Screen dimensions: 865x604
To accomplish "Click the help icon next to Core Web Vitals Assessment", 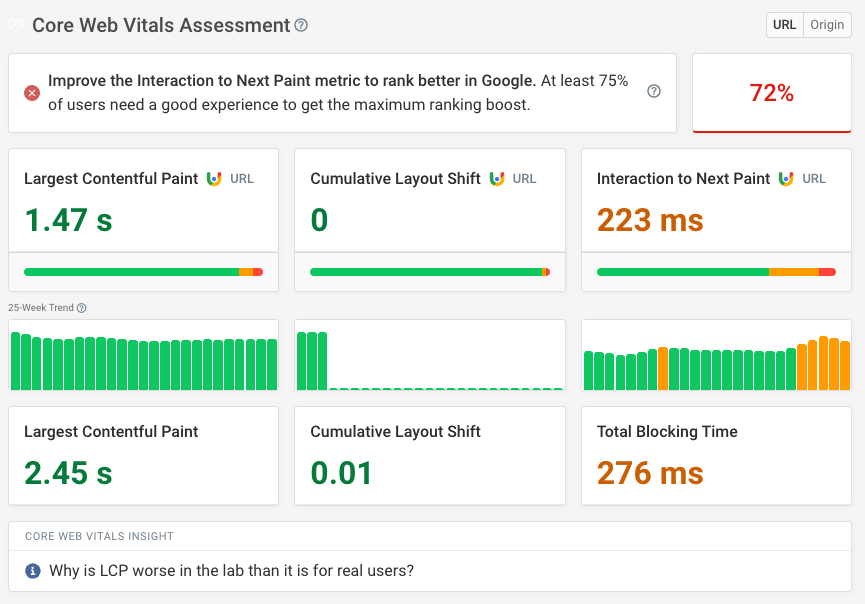I will (301, 25).
